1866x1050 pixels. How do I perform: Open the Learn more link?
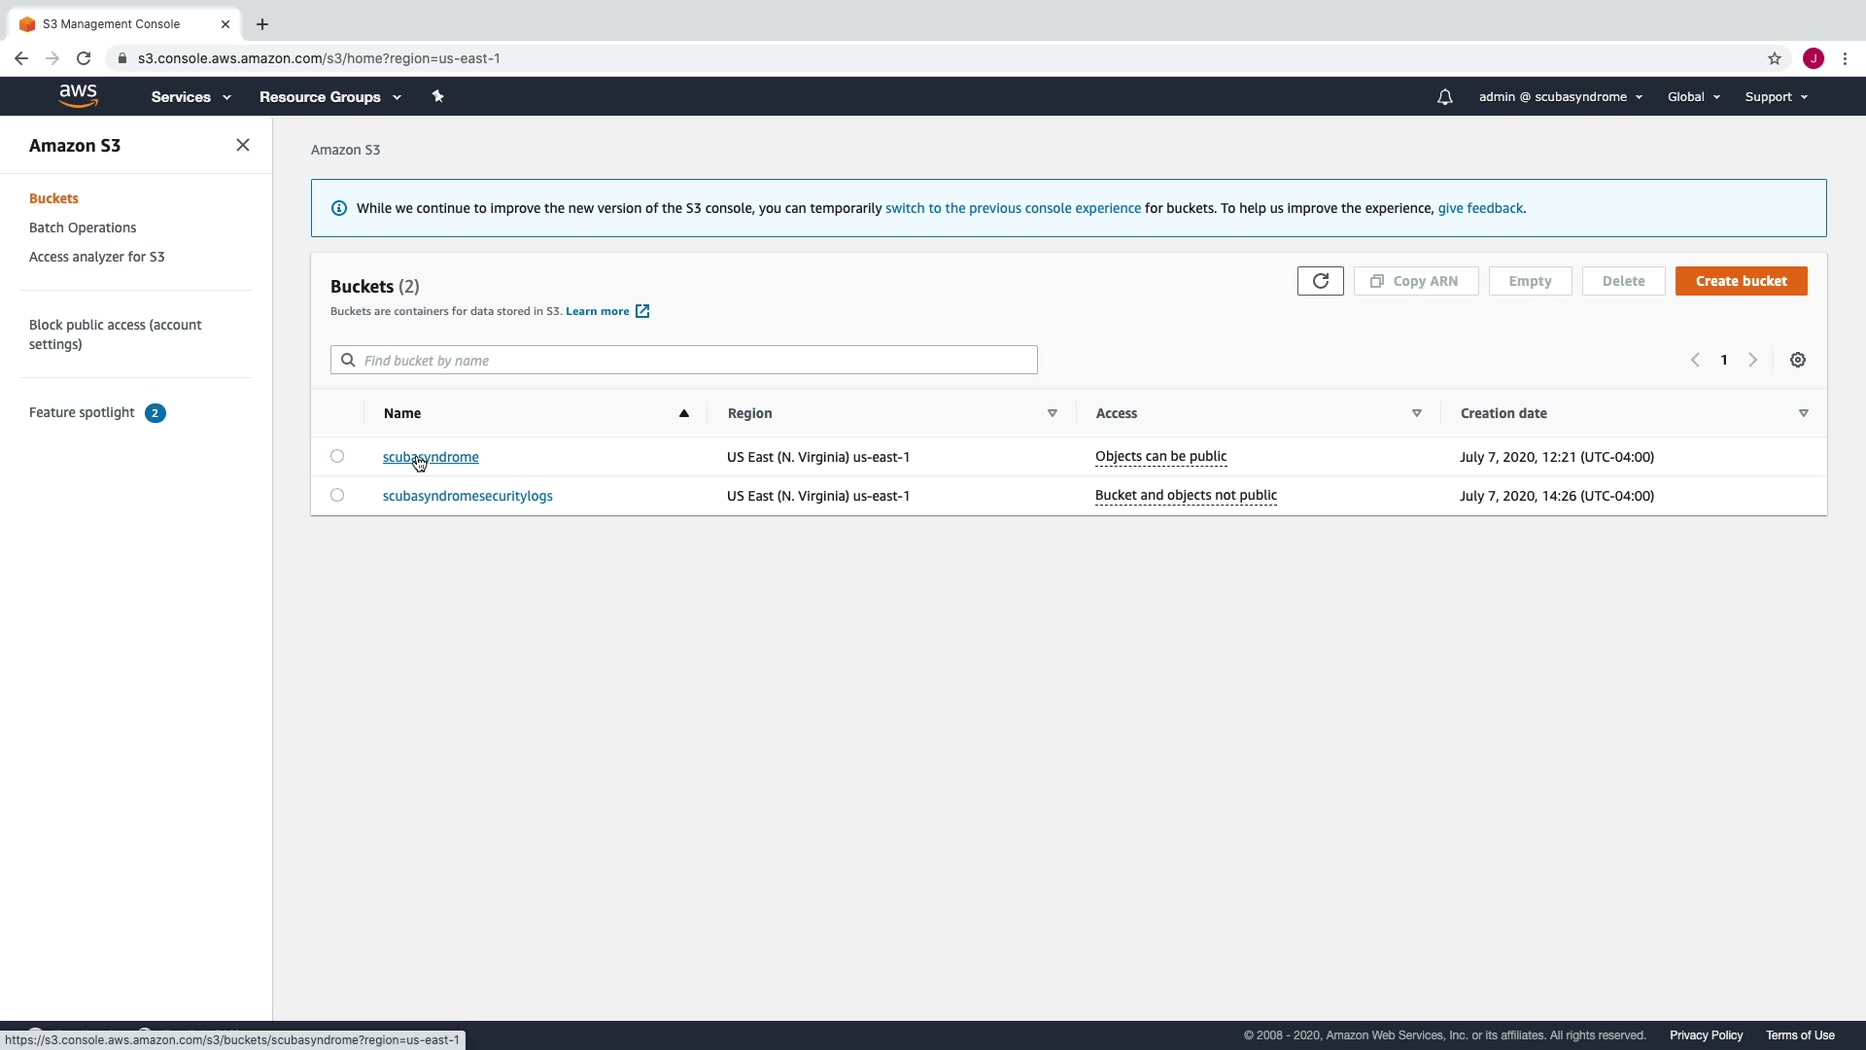pos(598,311)
